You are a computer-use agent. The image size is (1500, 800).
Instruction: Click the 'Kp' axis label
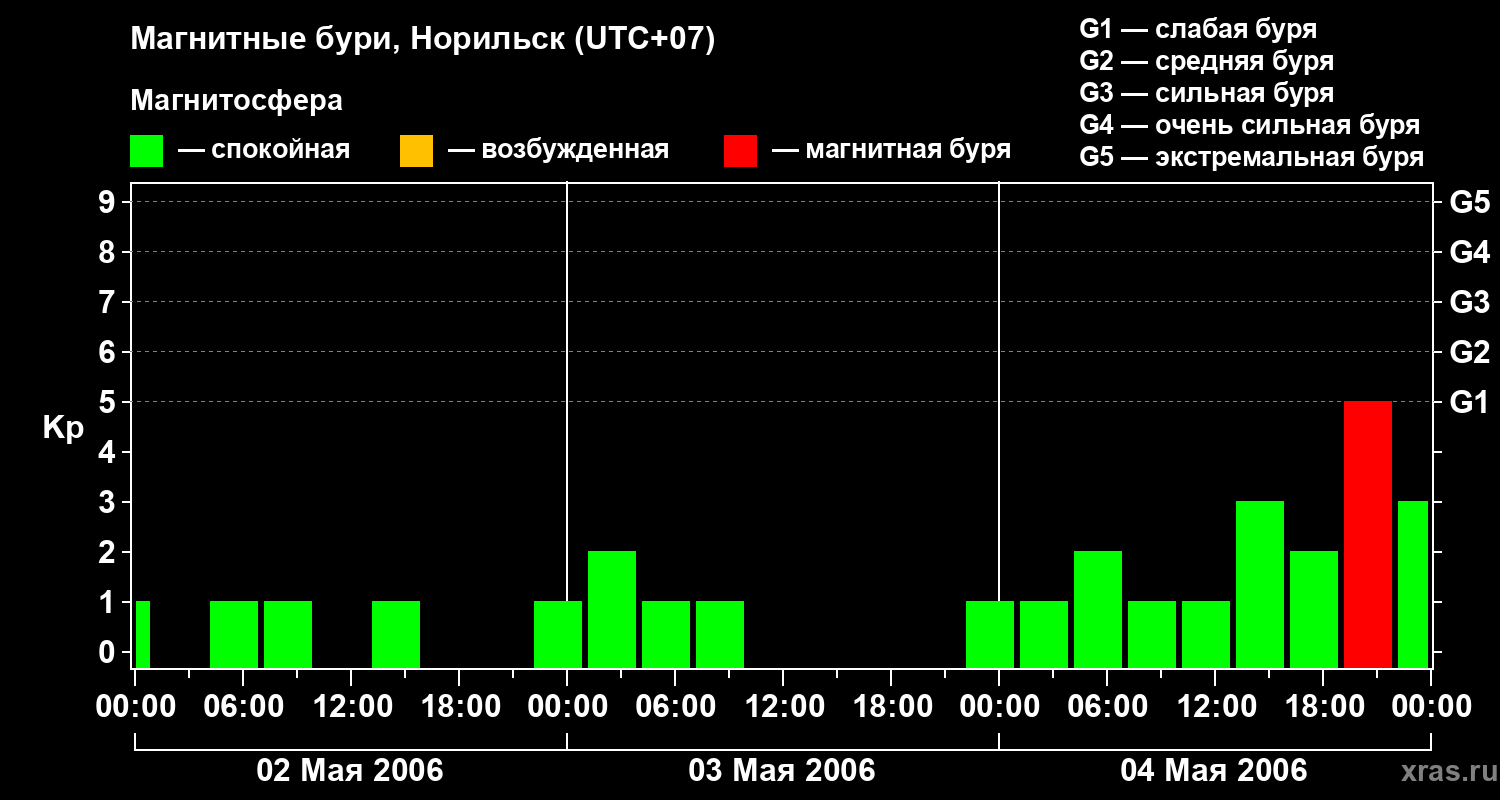pos(63,429)
